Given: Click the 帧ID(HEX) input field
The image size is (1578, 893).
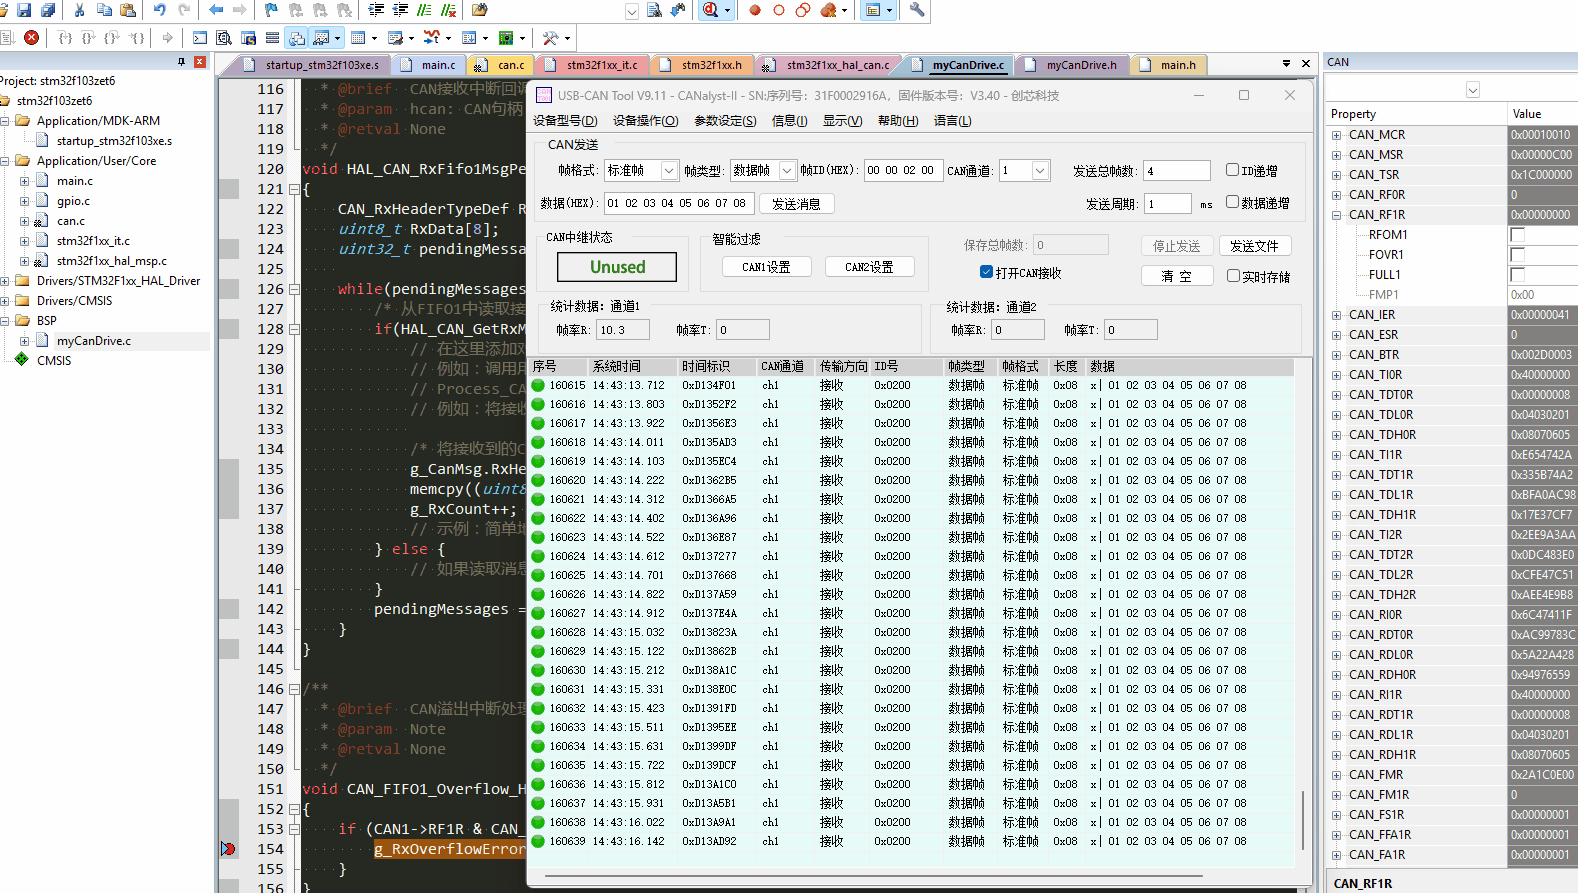Looking at the screenshot, I should click(x=902, y=170).
